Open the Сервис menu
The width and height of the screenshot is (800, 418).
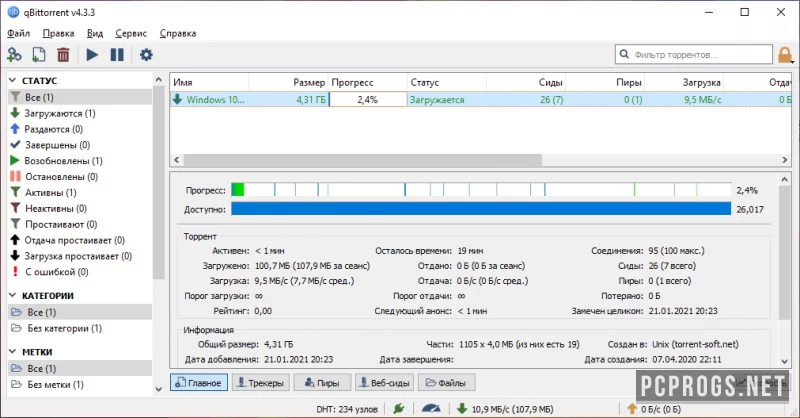(131, 33)
